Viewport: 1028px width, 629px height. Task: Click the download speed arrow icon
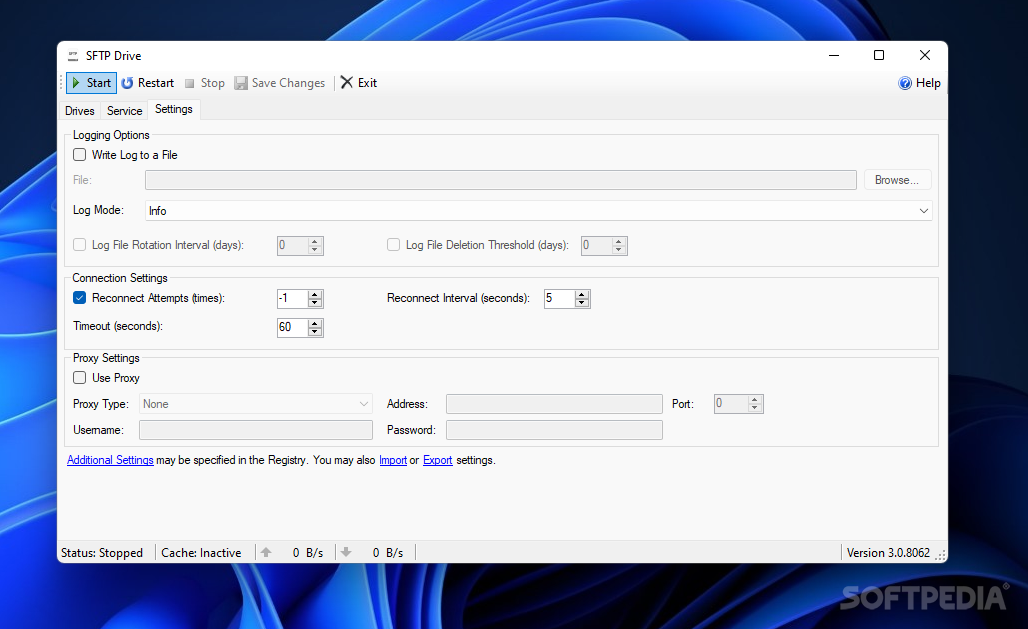click(346, 552)
